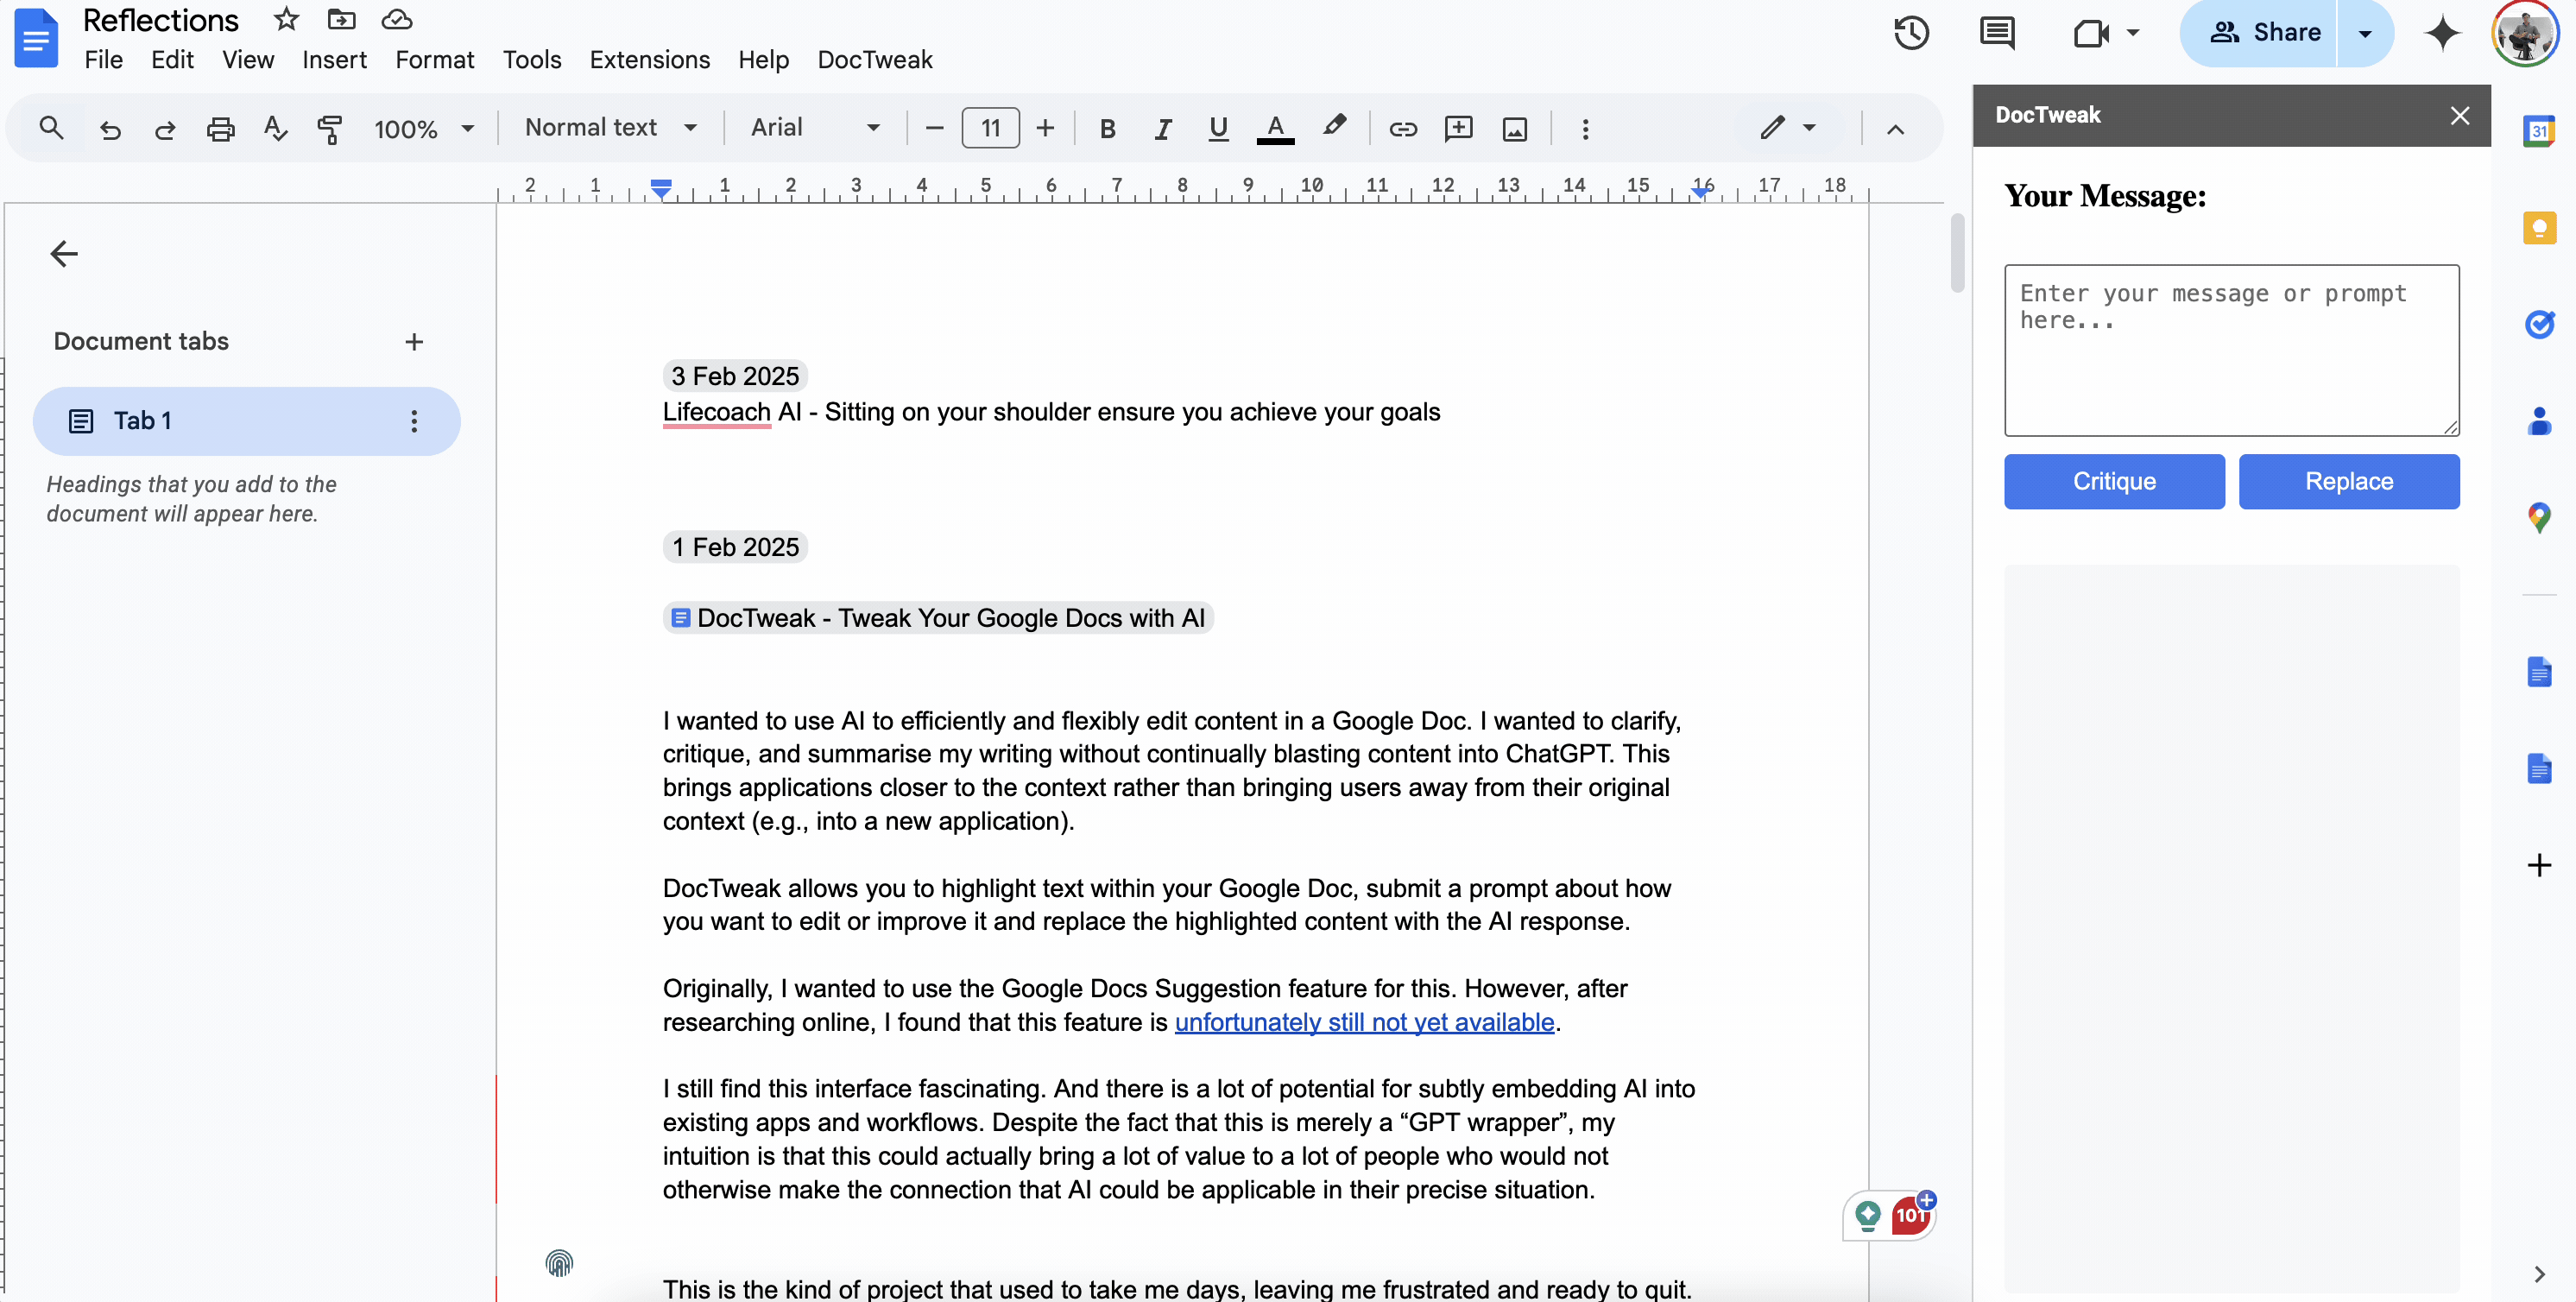Open version history
Image resolution: width=2576 pixels, height=1302 pixels.
[x=1910, y=33]
